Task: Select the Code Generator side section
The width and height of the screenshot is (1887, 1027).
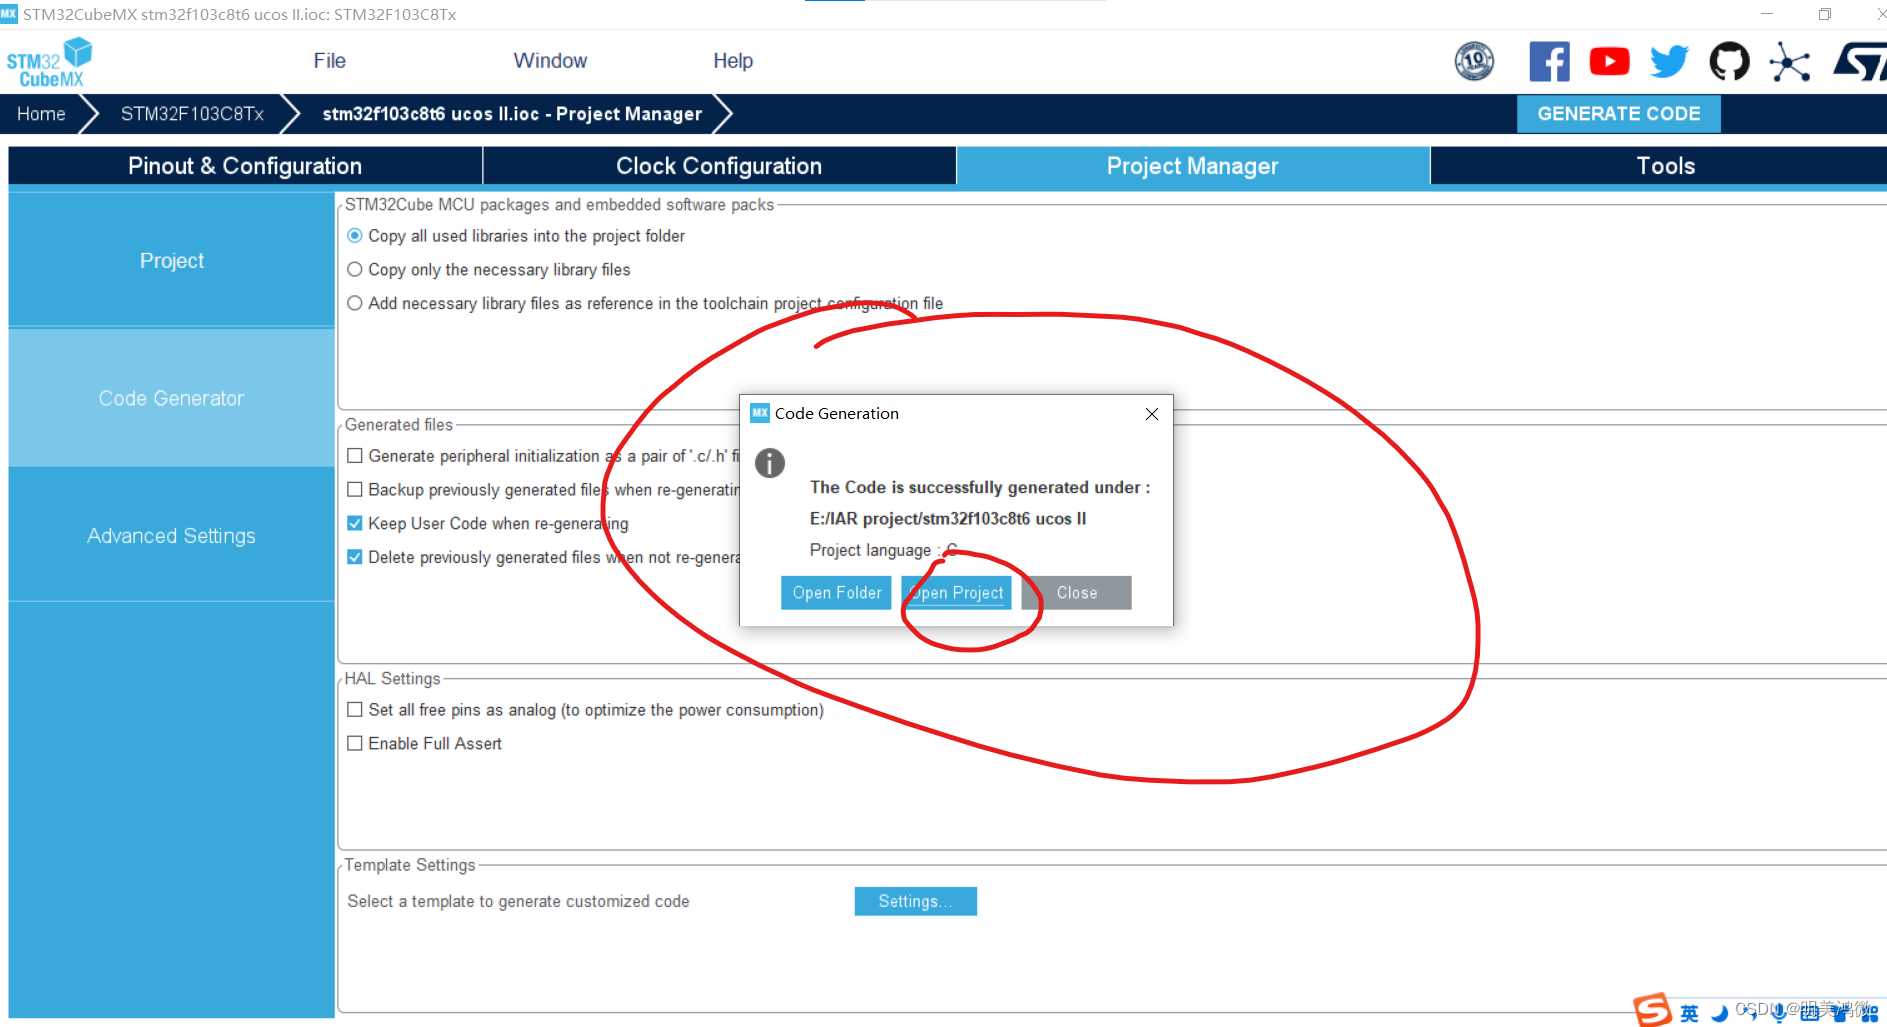Action: [x=171, y=398]
